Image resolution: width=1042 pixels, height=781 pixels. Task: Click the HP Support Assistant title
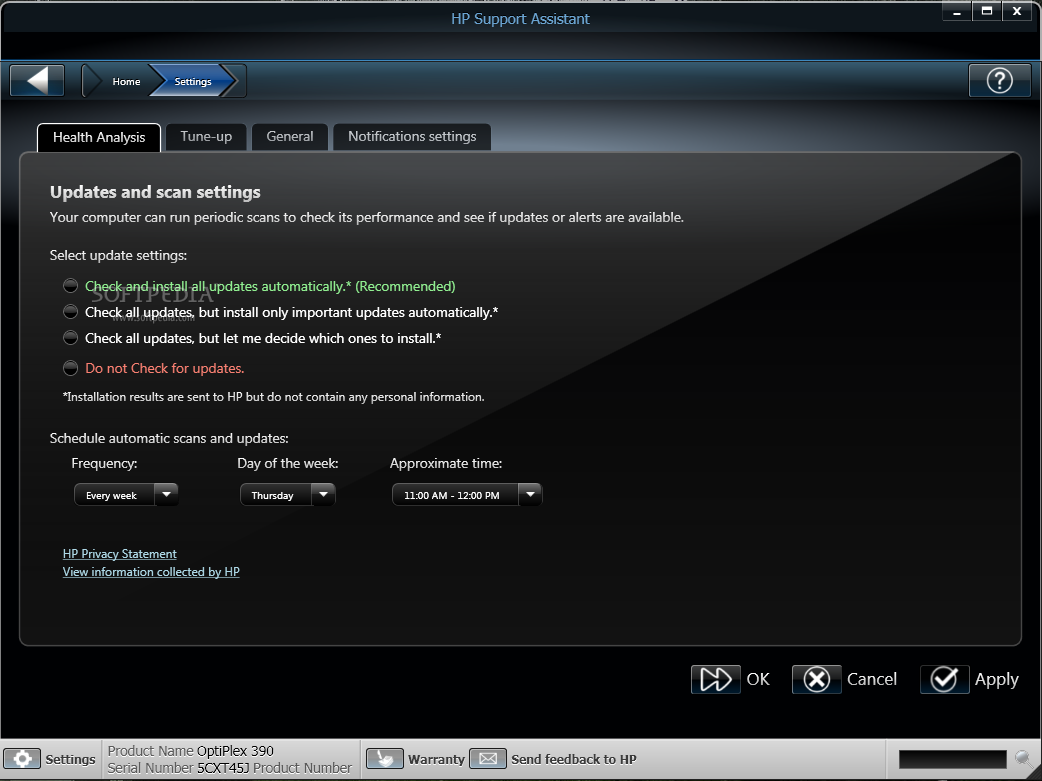(520, 19)
